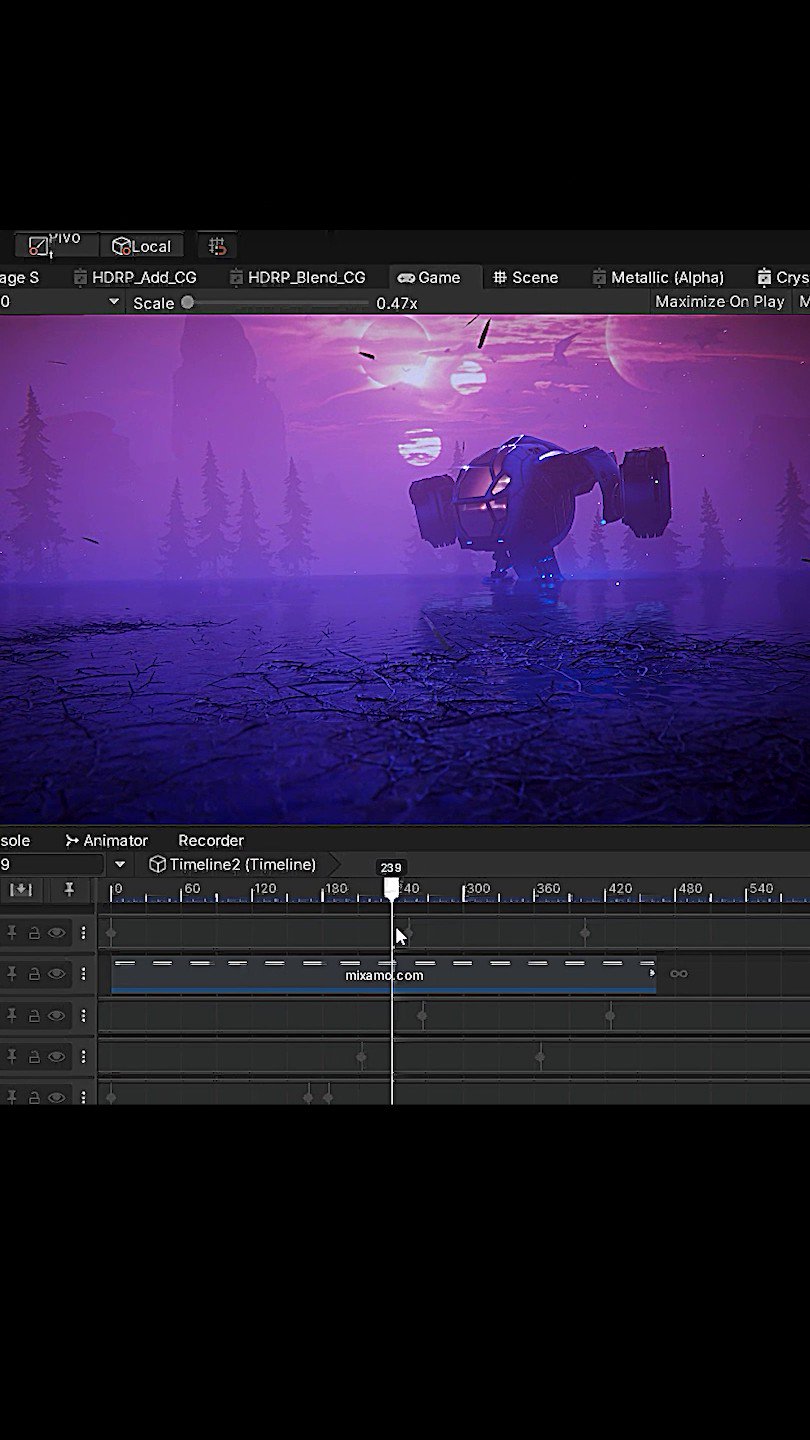Open the dropdown next to the frame field
The width and height of the screenshot is (810, 1440).
pyautogui.click(x=118, y=863)
